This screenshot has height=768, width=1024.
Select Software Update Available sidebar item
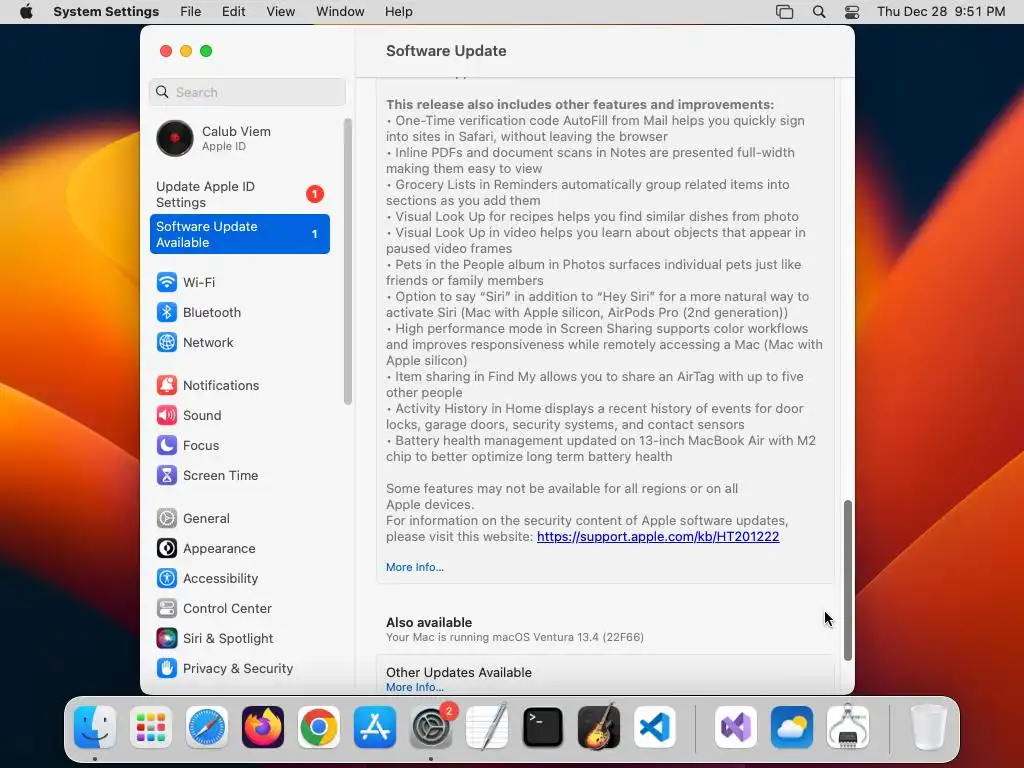[x=240, y=234]
